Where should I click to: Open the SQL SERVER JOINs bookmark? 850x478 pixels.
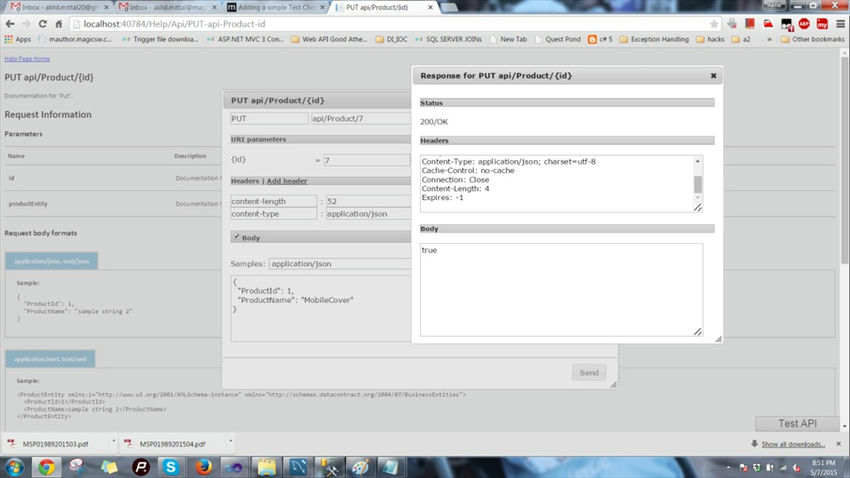[x=448, y=39]
